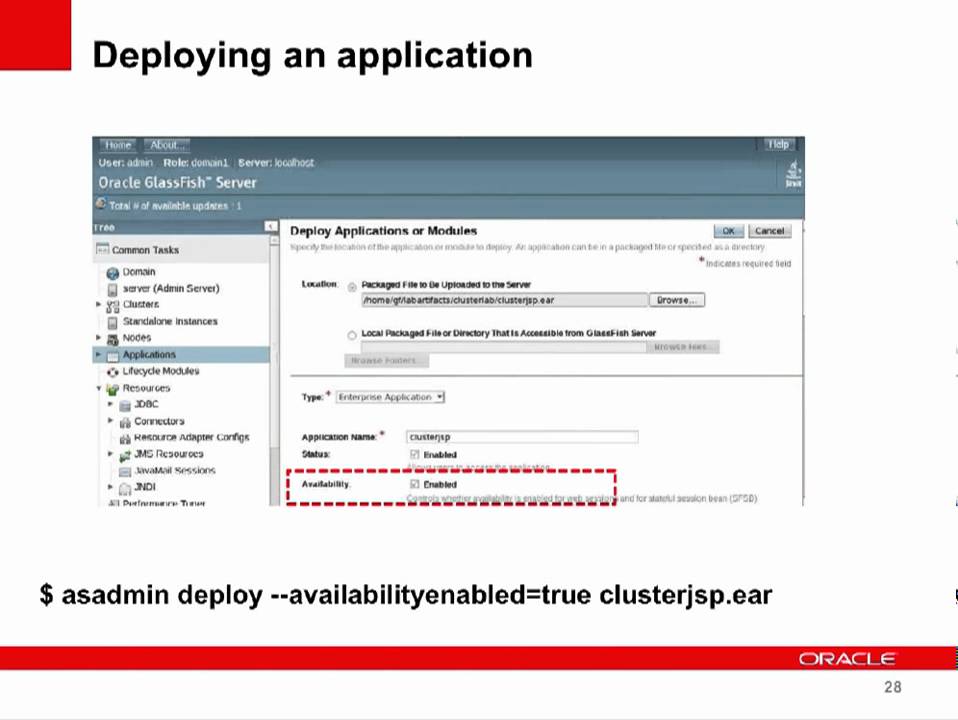The image size is (958, 720).
Task: Click the available updates icon
Action: (101, 203)
